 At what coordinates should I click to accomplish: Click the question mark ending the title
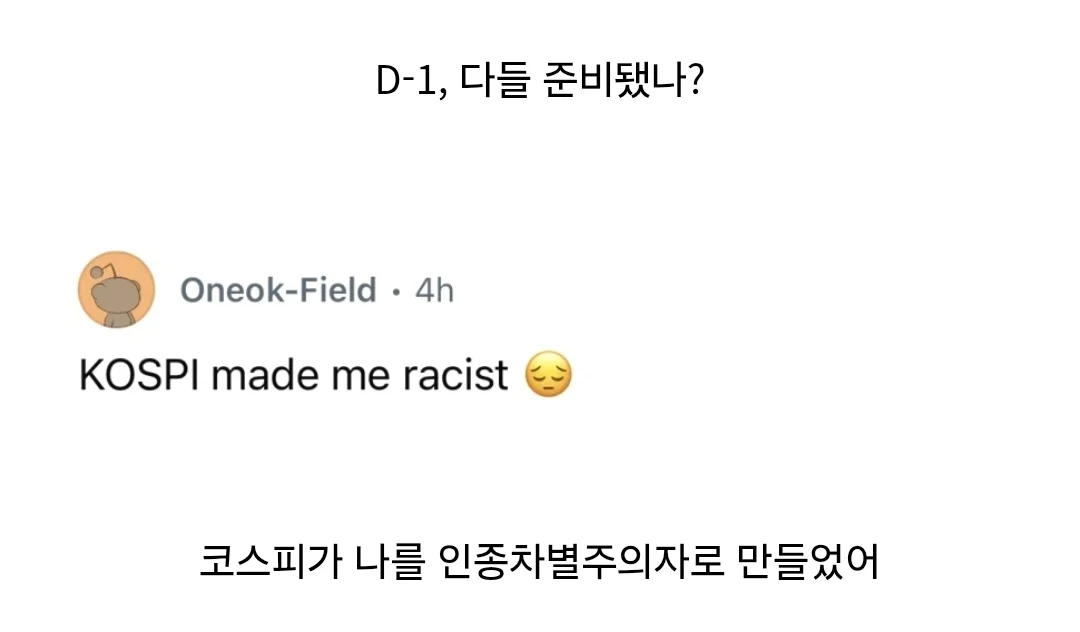tap(696, 80)
